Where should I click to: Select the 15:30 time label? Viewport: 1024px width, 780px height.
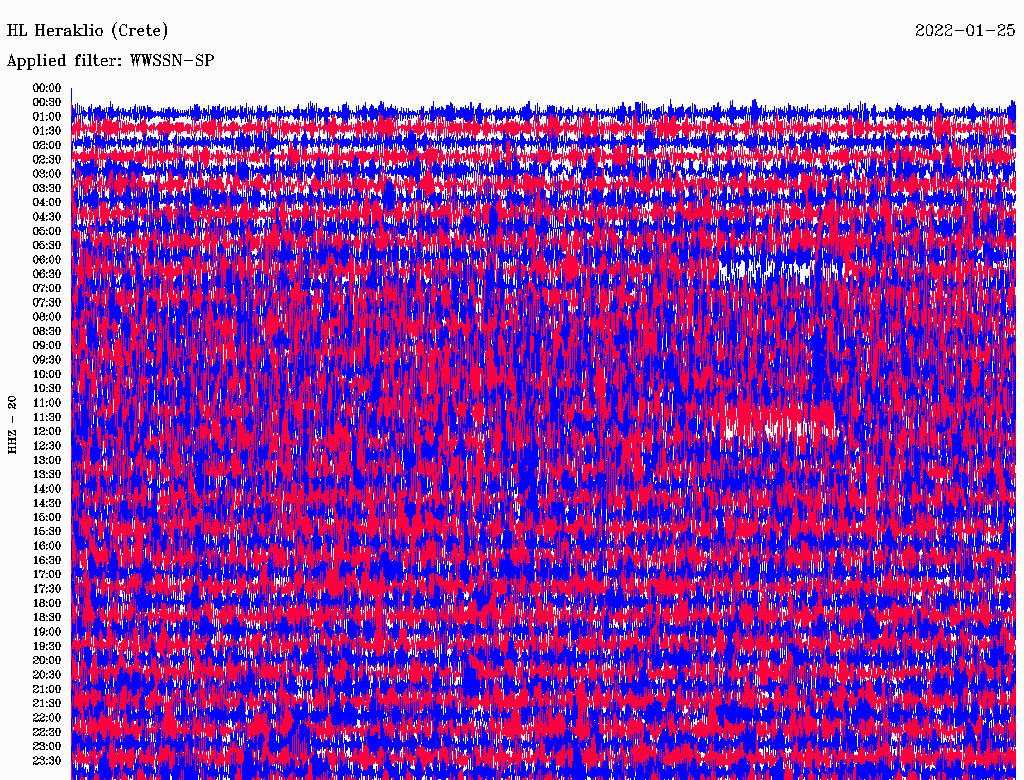(x=47, y=532)
